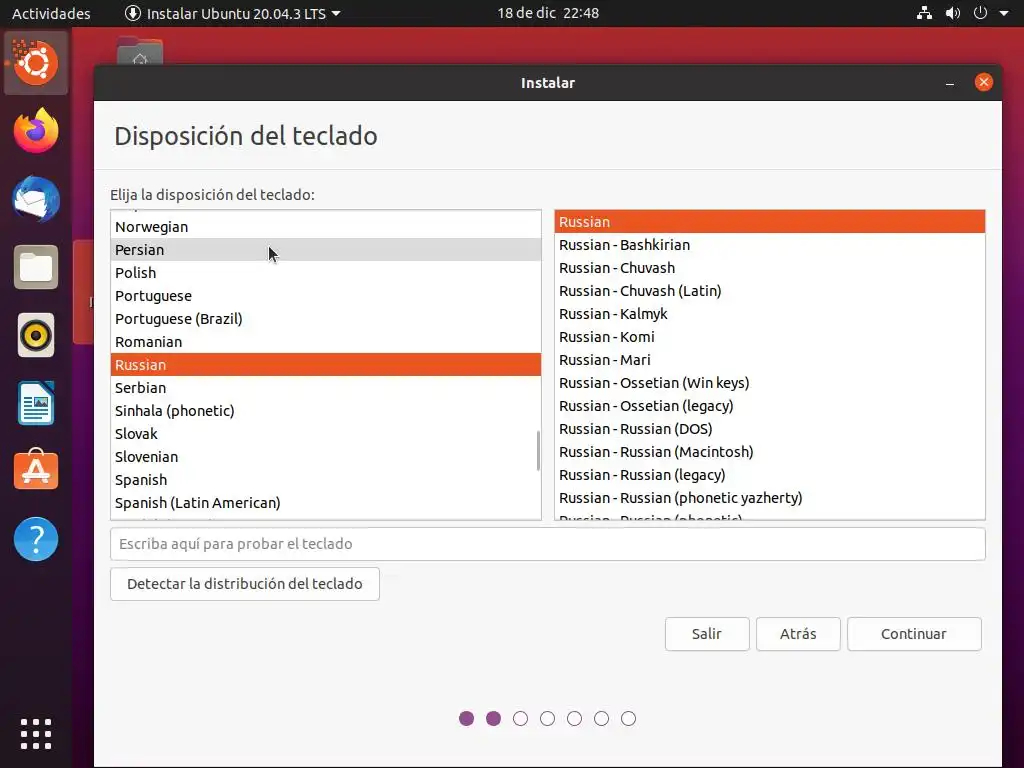1024x768 pixels.
Task: Click the volume icon in top bar
Action: click(x=953, y=13)
